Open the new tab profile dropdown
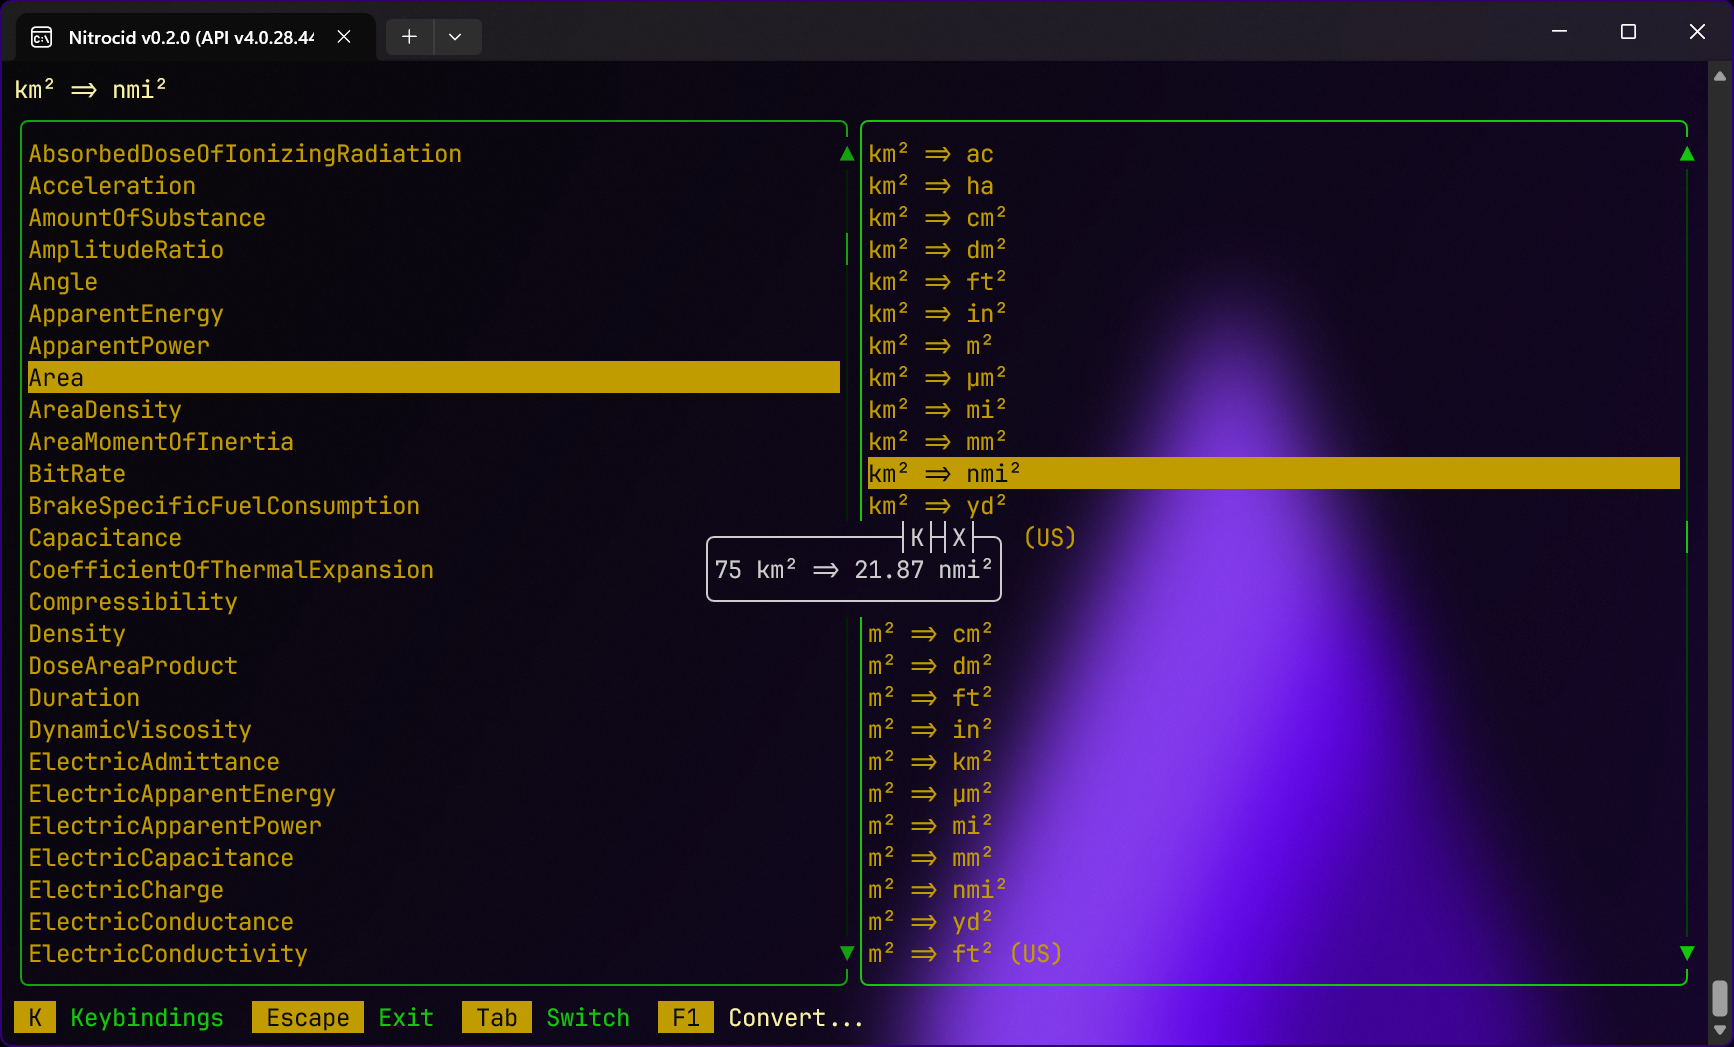 point(455,37)
